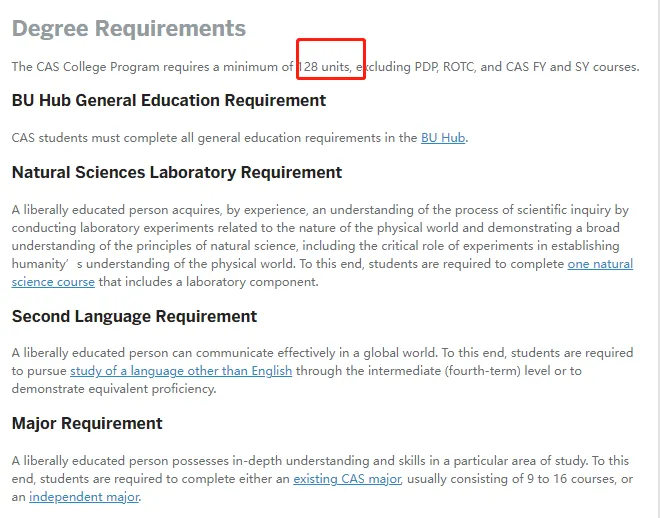This screenshot has height=518, width=660.
Task: Select the 'Natural Sciences Laboratory Requirement' heading
Action: click(177, 173)
